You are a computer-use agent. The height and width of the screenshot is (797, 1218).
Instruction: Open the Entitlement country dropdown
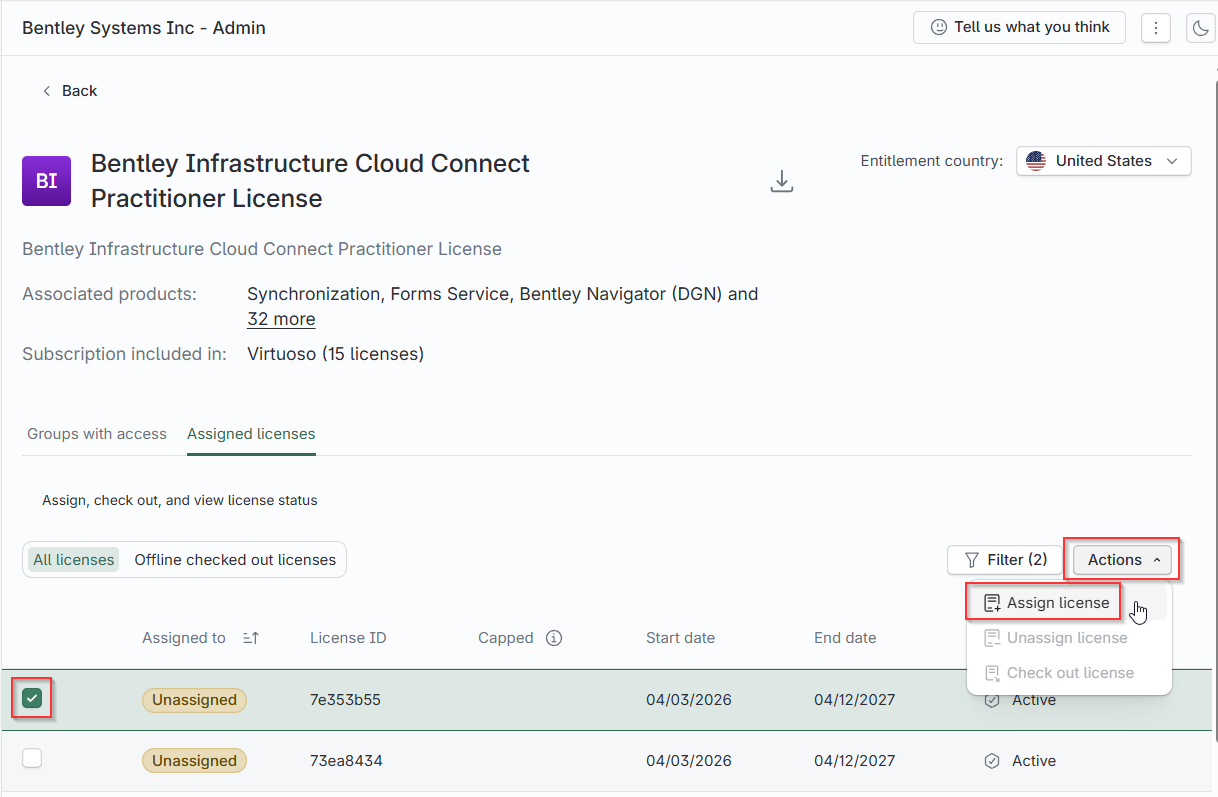1103,161
